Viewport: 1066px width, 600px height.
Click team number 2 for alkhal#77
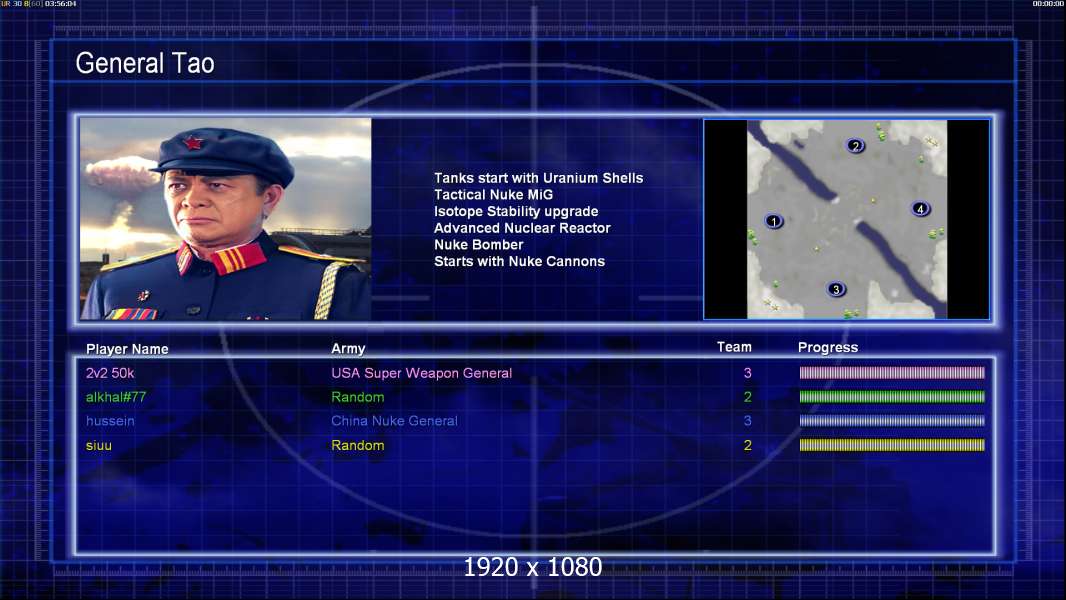pyautogui.click(x=747, y=397)
